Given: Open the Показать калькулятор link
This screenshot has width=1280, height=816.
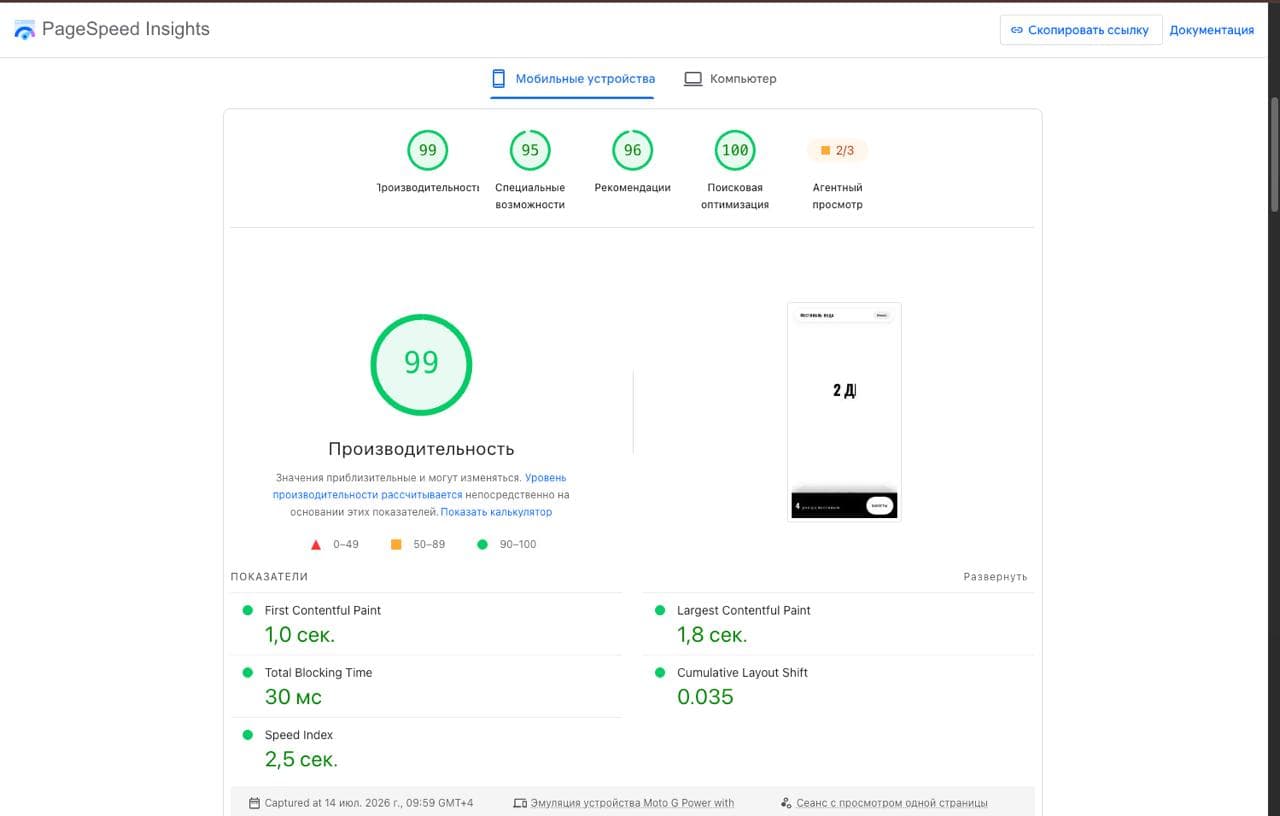Looking at the screenshot, I should pyautogui.click(x=496, y=512).
